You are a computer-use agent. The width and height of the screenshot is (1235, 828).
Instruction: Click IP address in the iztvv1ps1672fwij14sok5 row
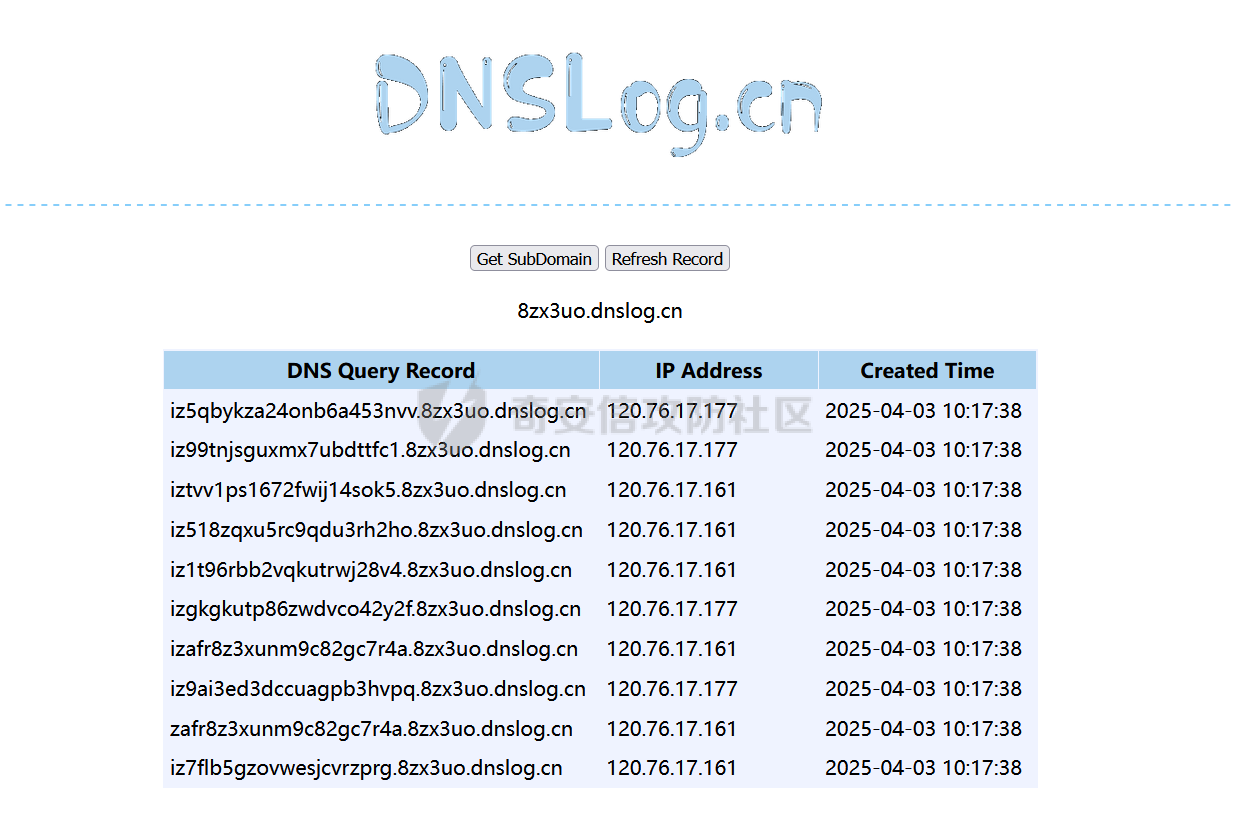tap(672, 490)
